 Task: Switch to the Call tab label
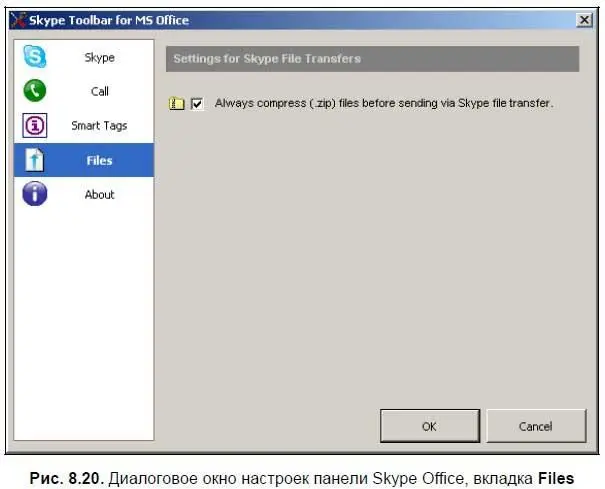100,91
